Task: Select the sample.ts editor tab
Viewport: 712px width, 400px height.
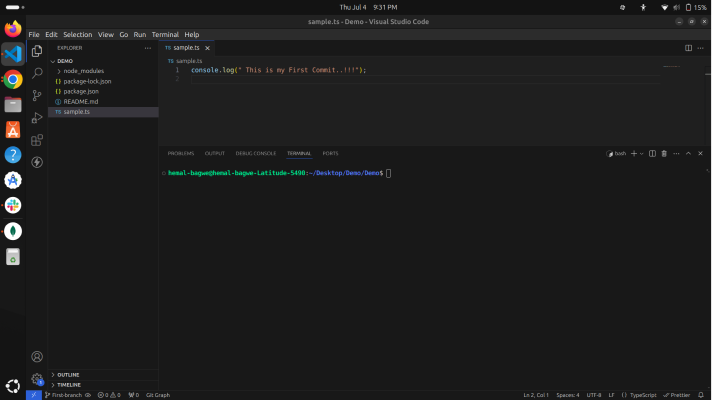Action: (x=187, y=48)
